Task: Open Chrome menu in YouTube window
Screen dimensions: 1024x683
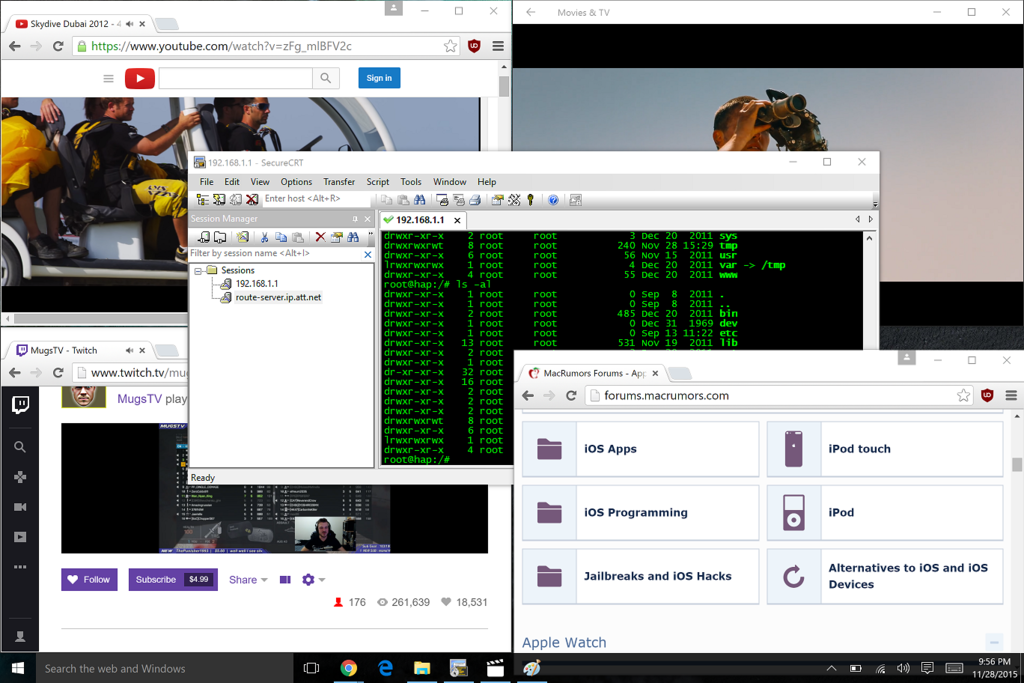Action: (498, 46)
